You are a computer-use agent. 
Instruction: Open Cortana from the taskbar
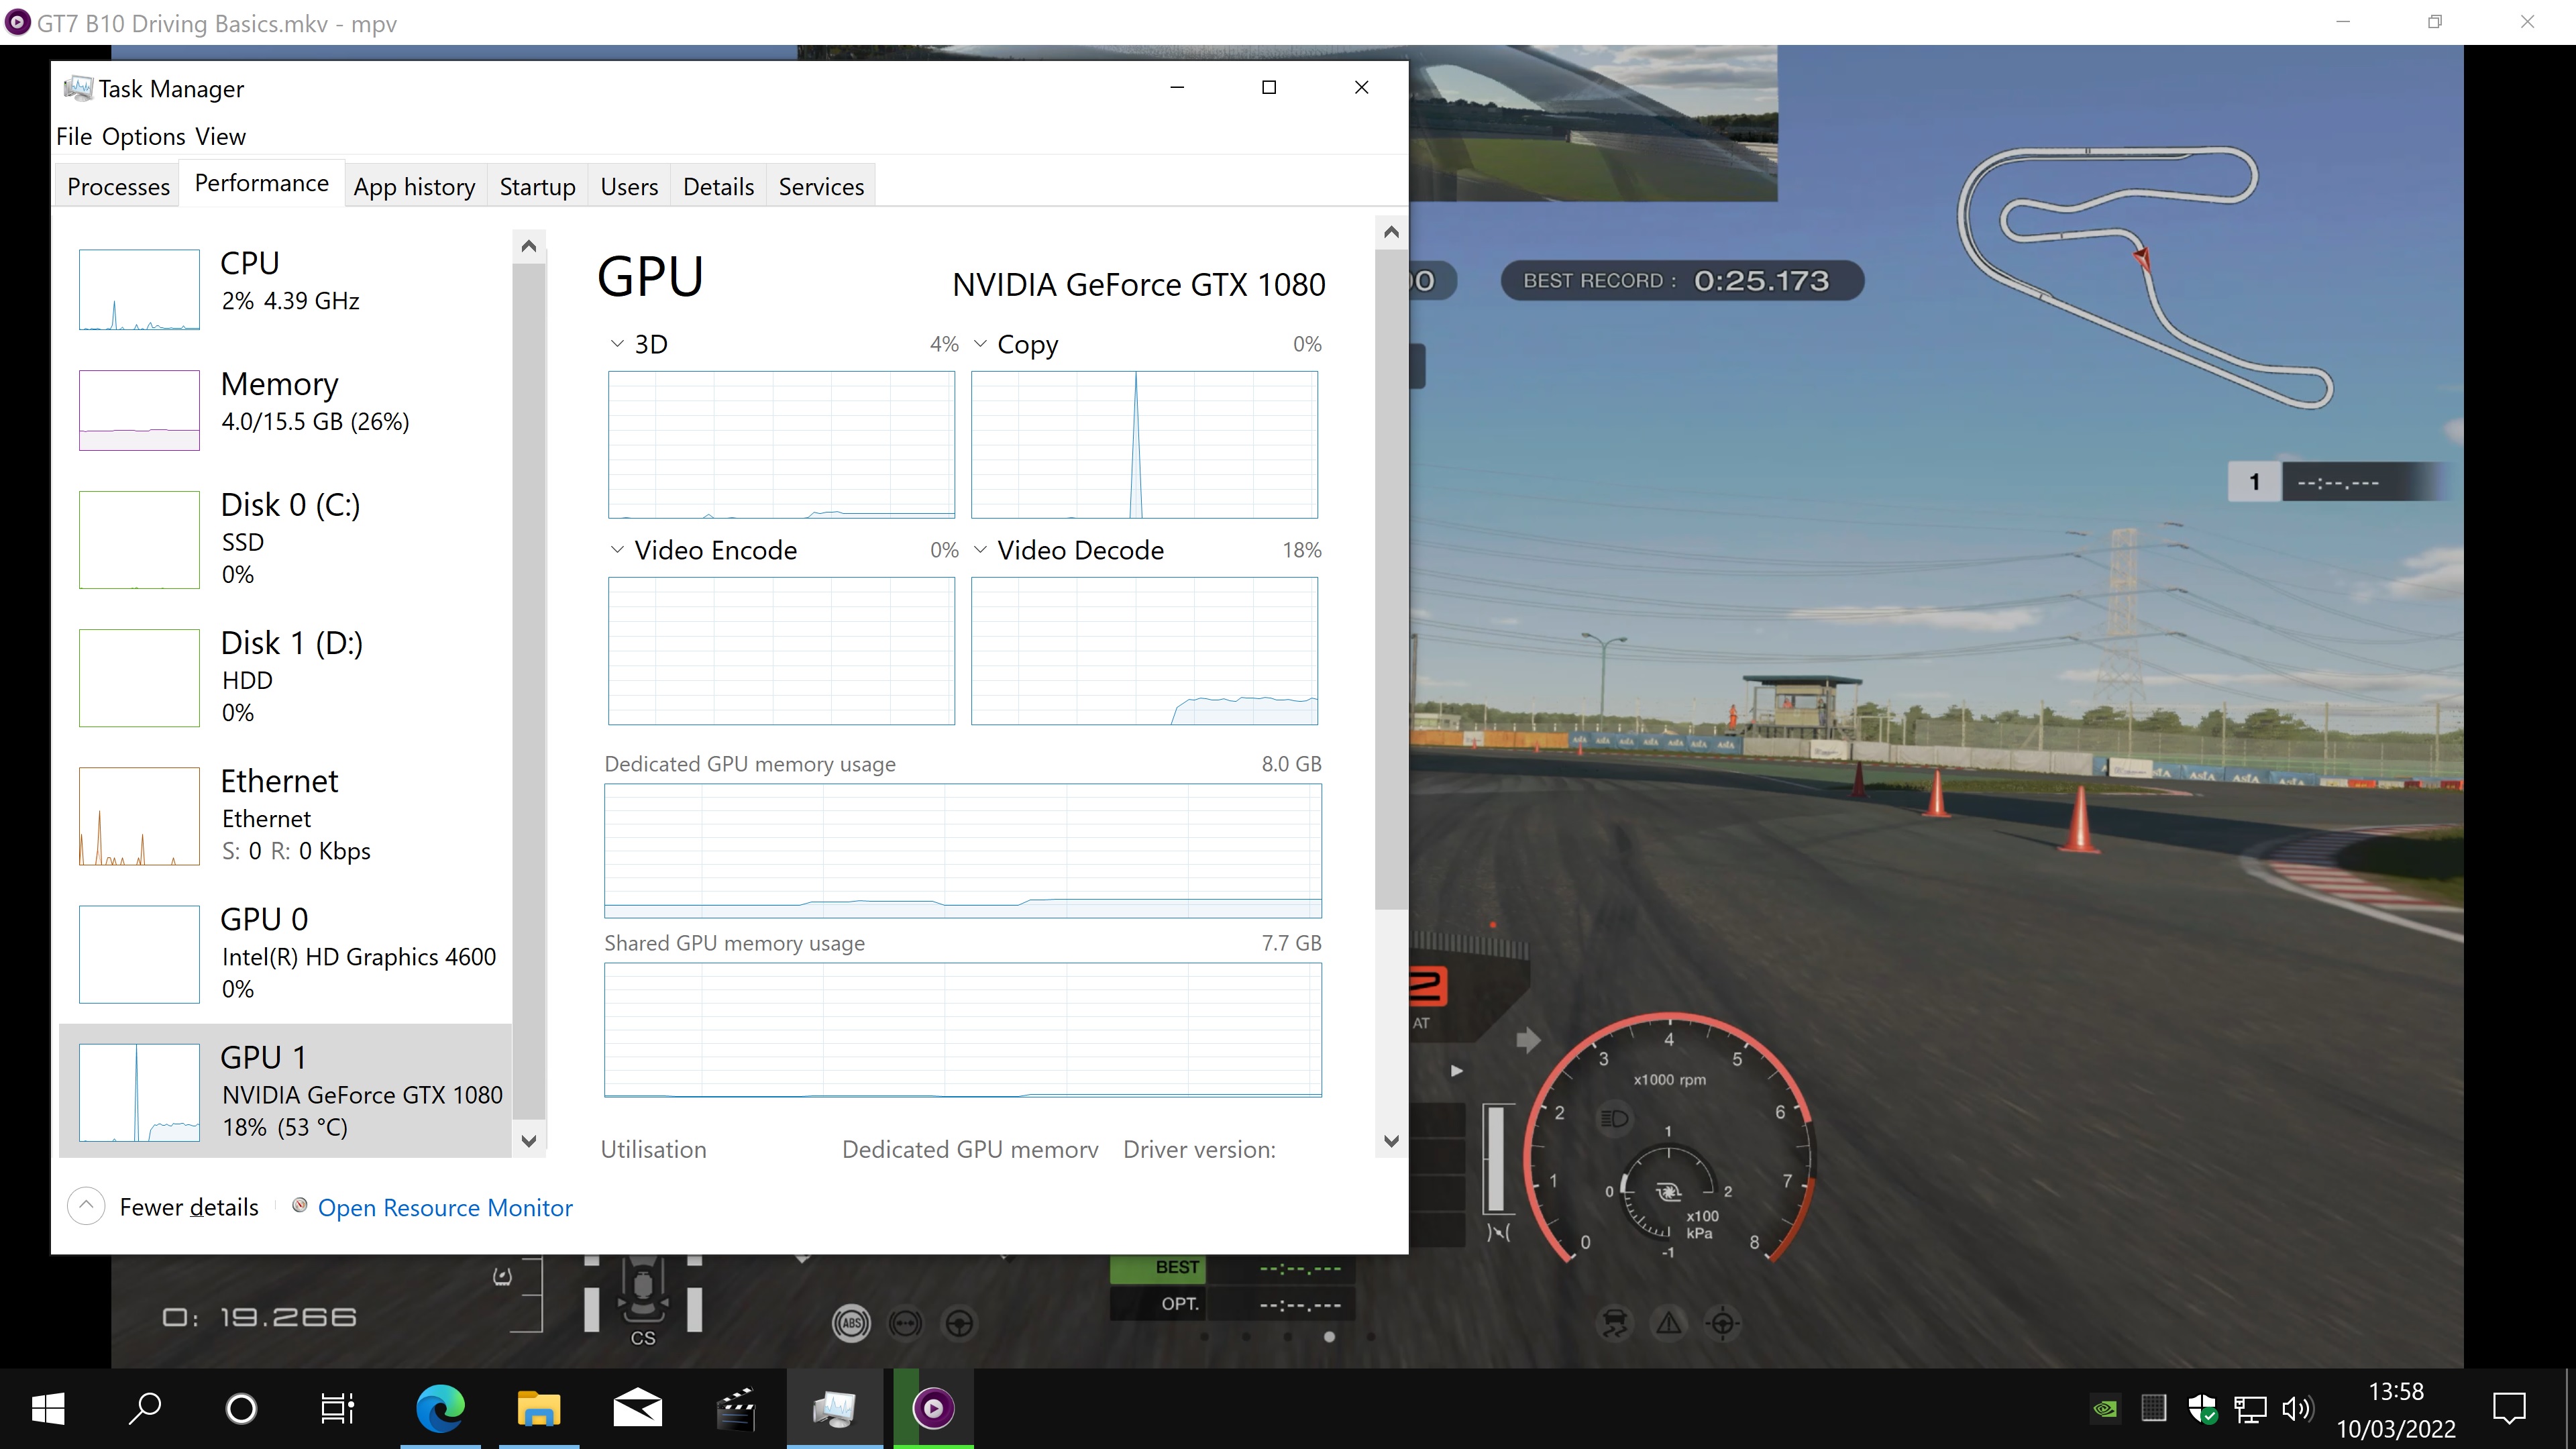tap(241, 1409)
